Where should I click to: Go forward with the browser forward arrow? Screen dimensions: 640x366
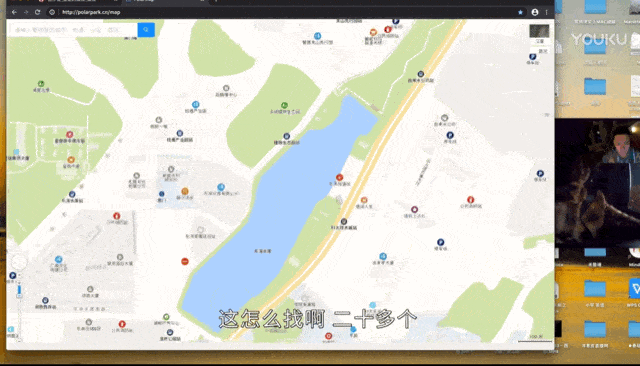(26, 12)
